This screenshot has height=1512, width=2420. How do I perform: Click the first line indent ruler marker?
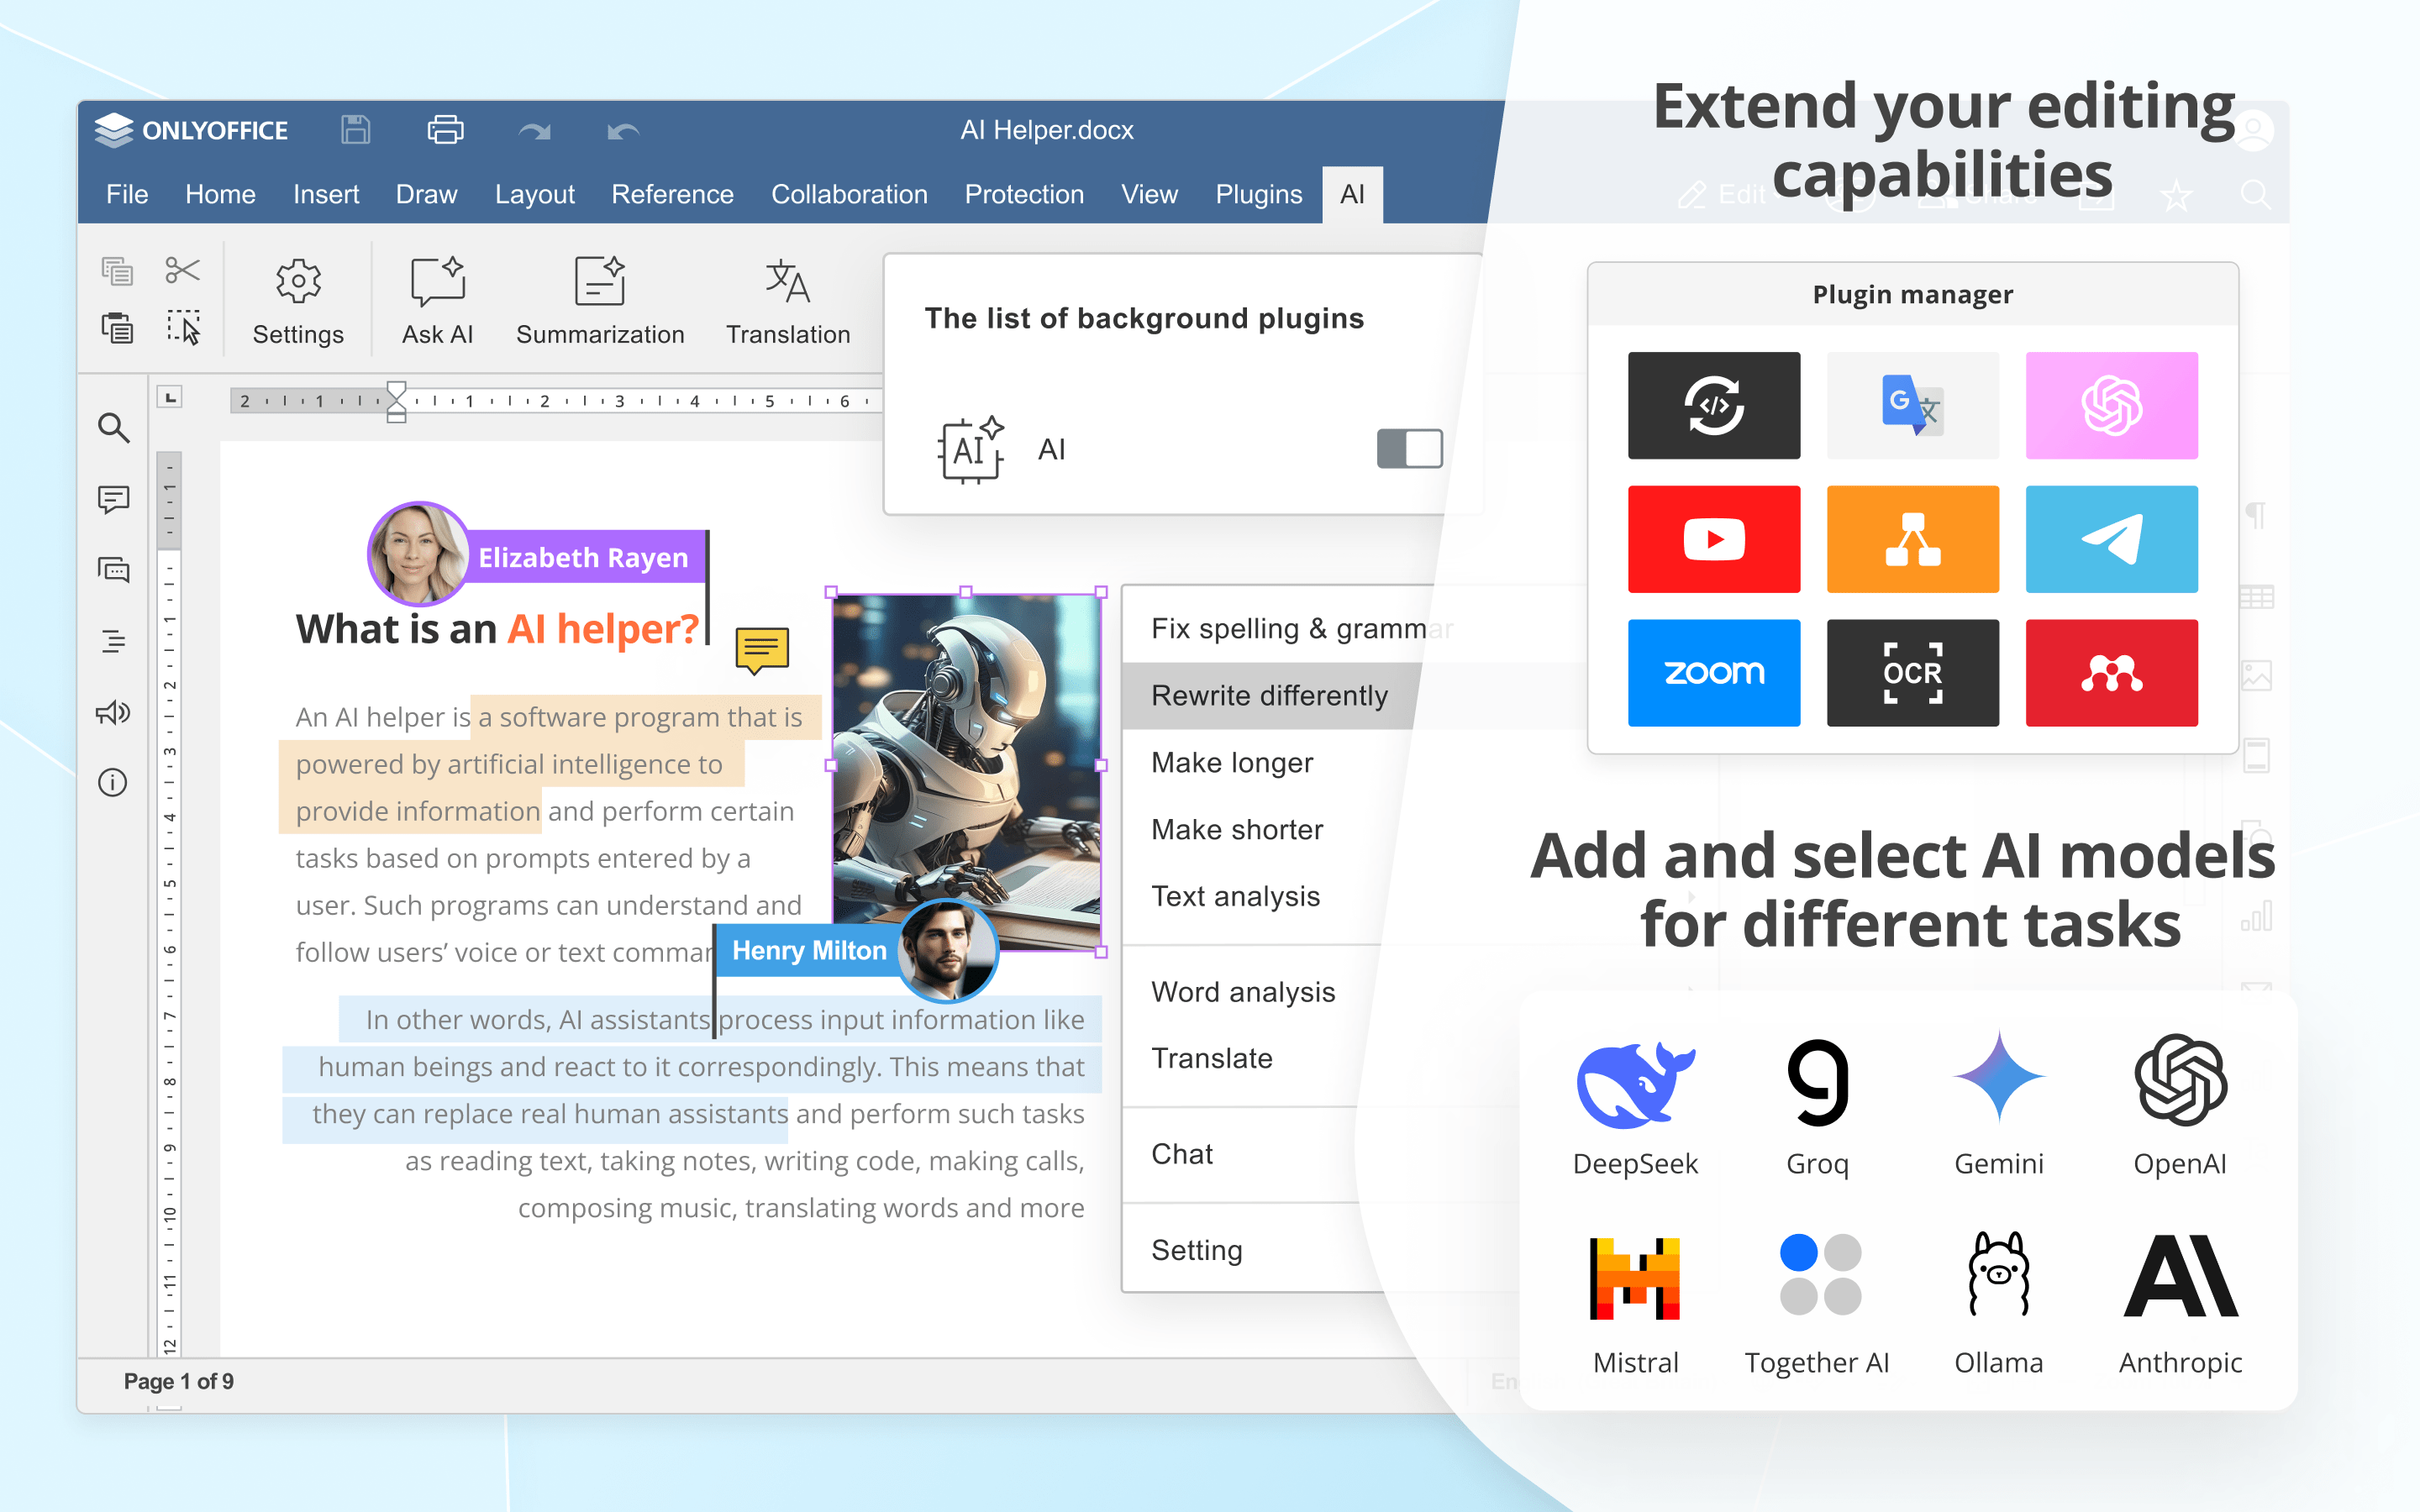(396, 390)
